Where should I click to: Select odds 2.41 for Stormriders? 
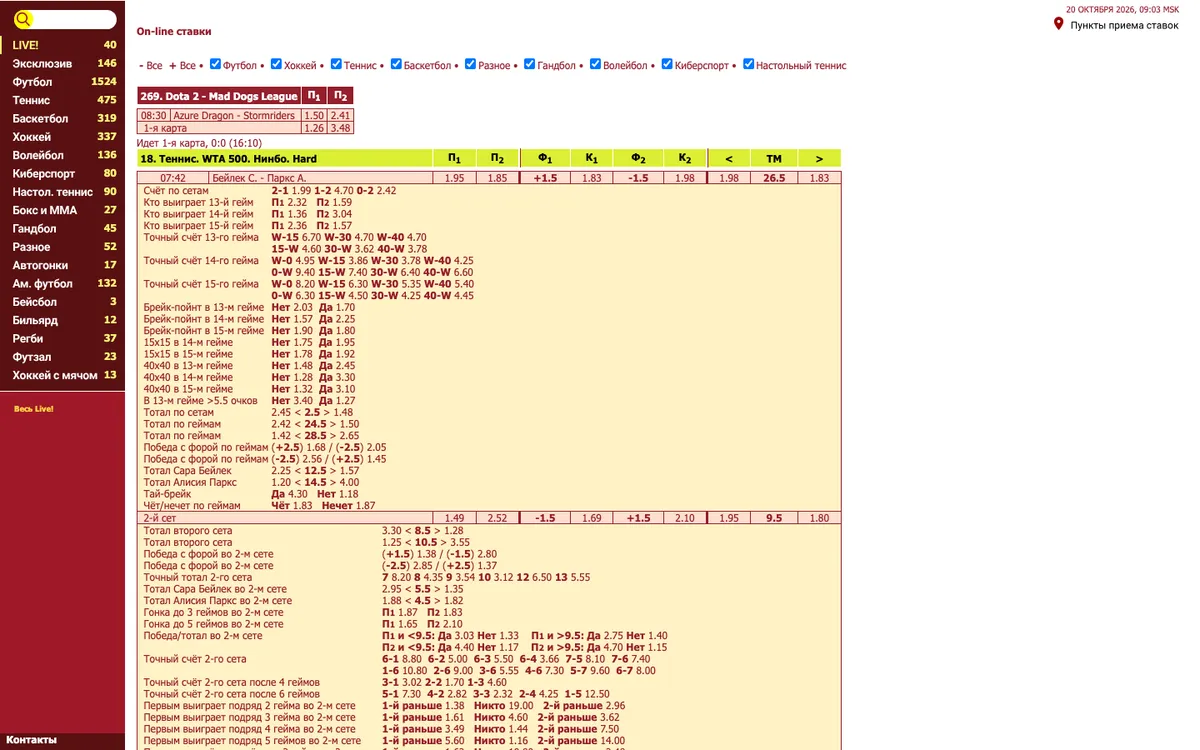[x=341, y=116]
